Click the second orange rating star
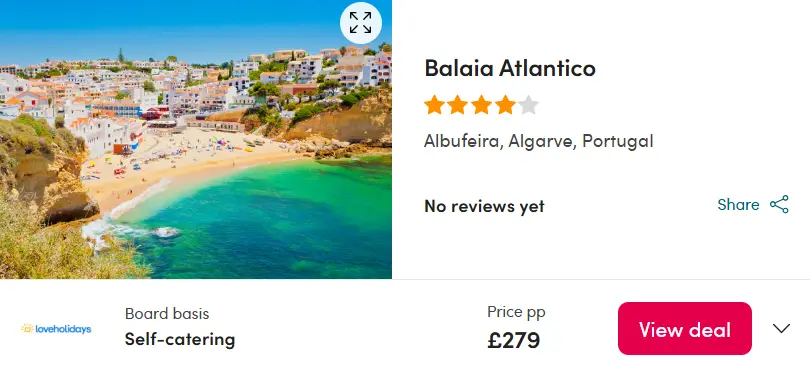Screen dimensions: 810x365 [458, 105]
